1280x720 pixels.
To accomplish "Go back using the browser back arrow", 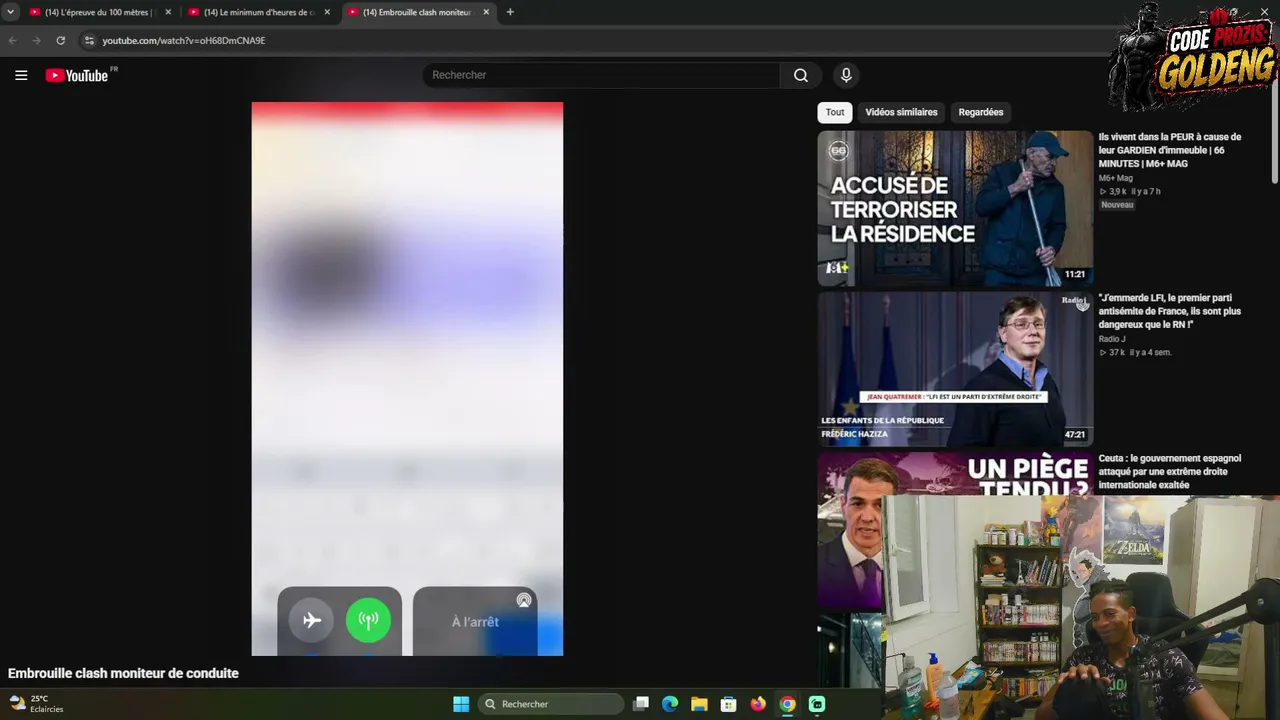I will click(x=13, y=41).
